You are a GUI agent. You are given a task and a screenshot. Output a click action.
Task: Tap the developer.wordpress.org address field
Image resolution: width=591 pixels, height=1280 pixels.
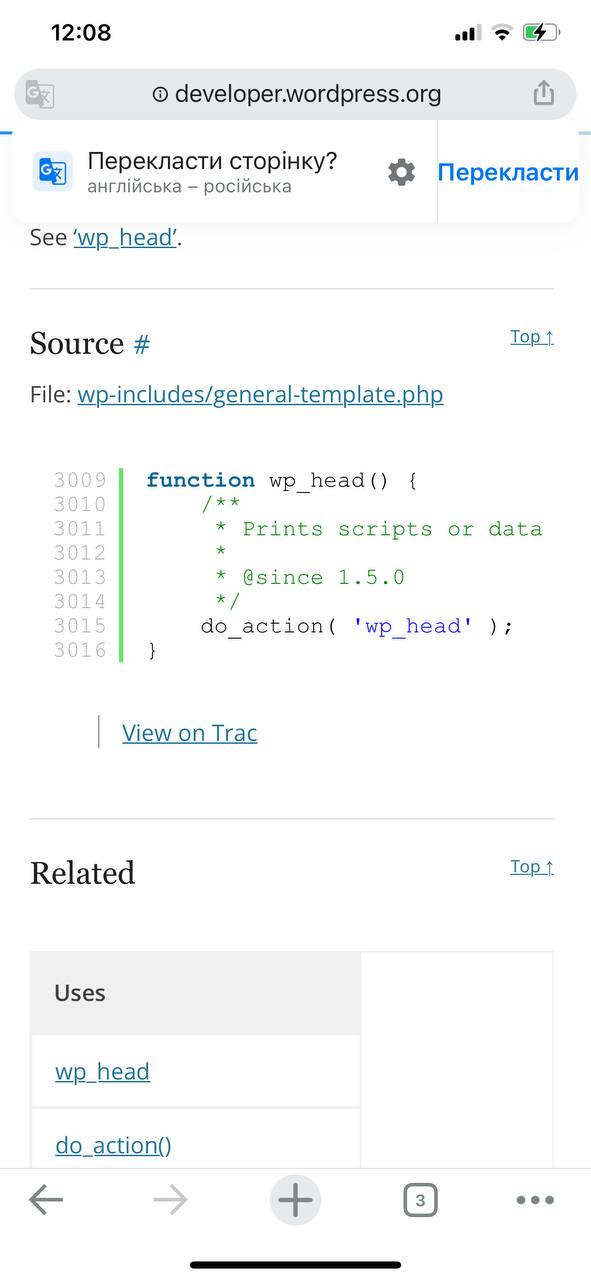coord(295,94)
